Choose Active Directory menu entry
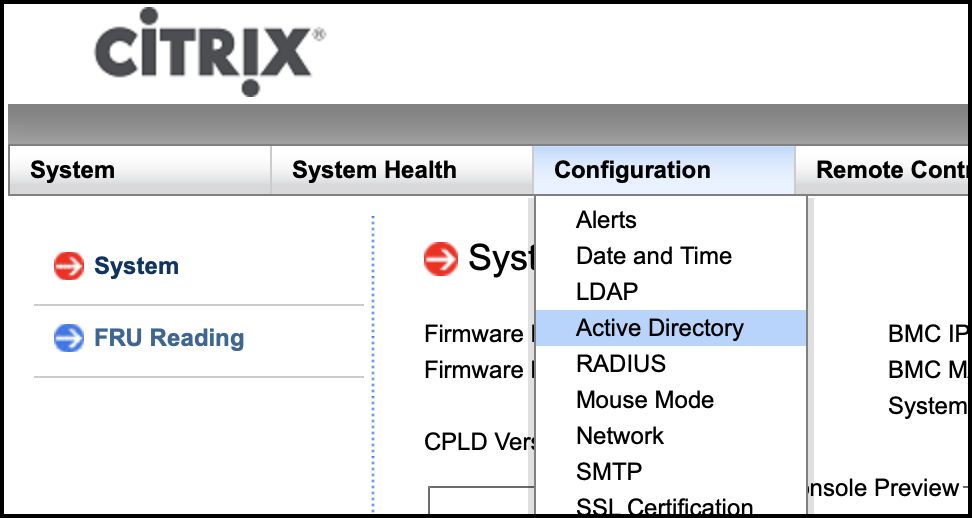The height and width of the screenshot is (518, 972). [671, 328]
